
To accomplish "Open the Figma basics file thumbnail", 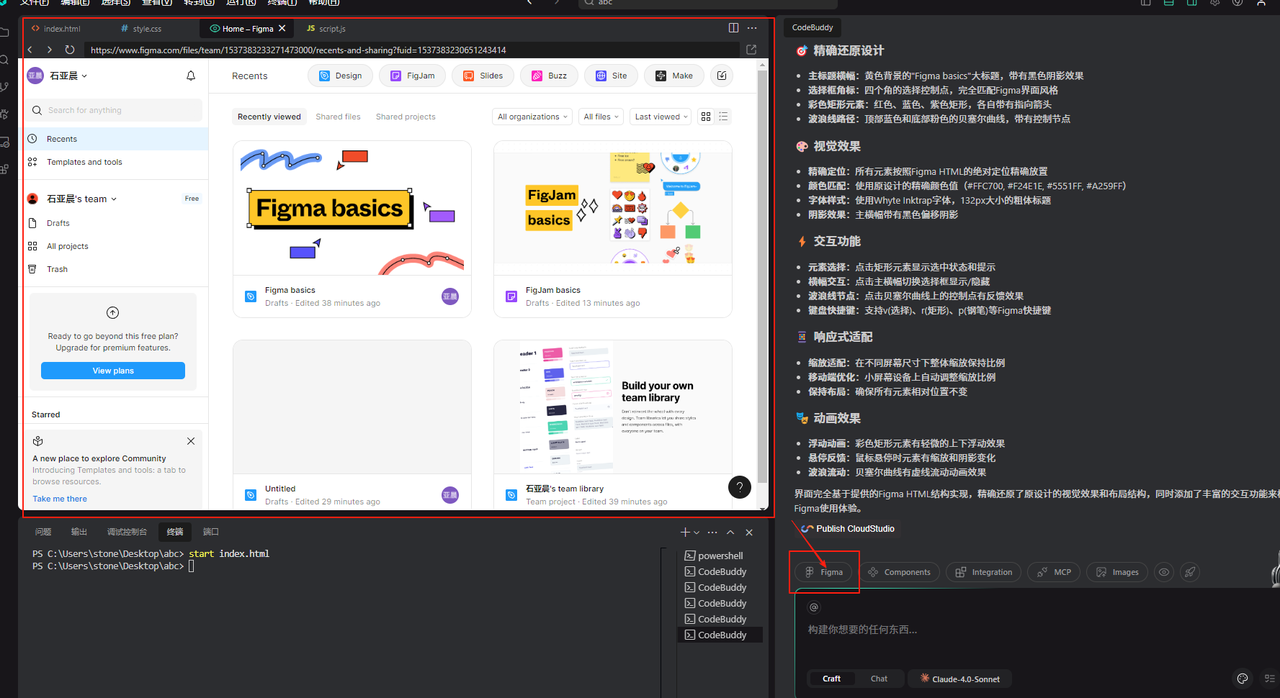I will click(x=352, y=208).
